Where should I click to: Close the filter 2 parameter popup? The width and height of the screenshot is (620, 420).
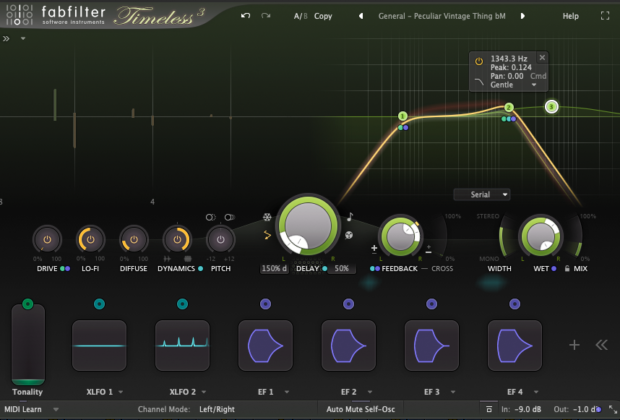click(x=542, y=57)
